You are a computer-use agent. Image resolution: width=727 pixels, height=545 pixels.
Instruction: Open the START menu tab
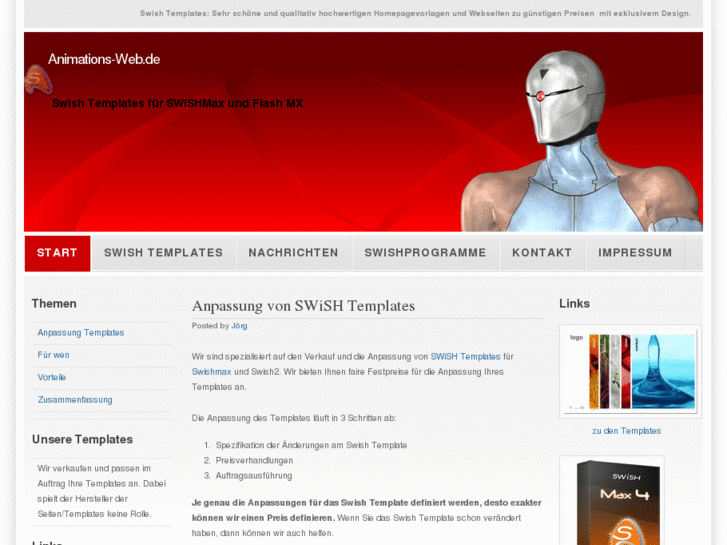tap(57, 253)
